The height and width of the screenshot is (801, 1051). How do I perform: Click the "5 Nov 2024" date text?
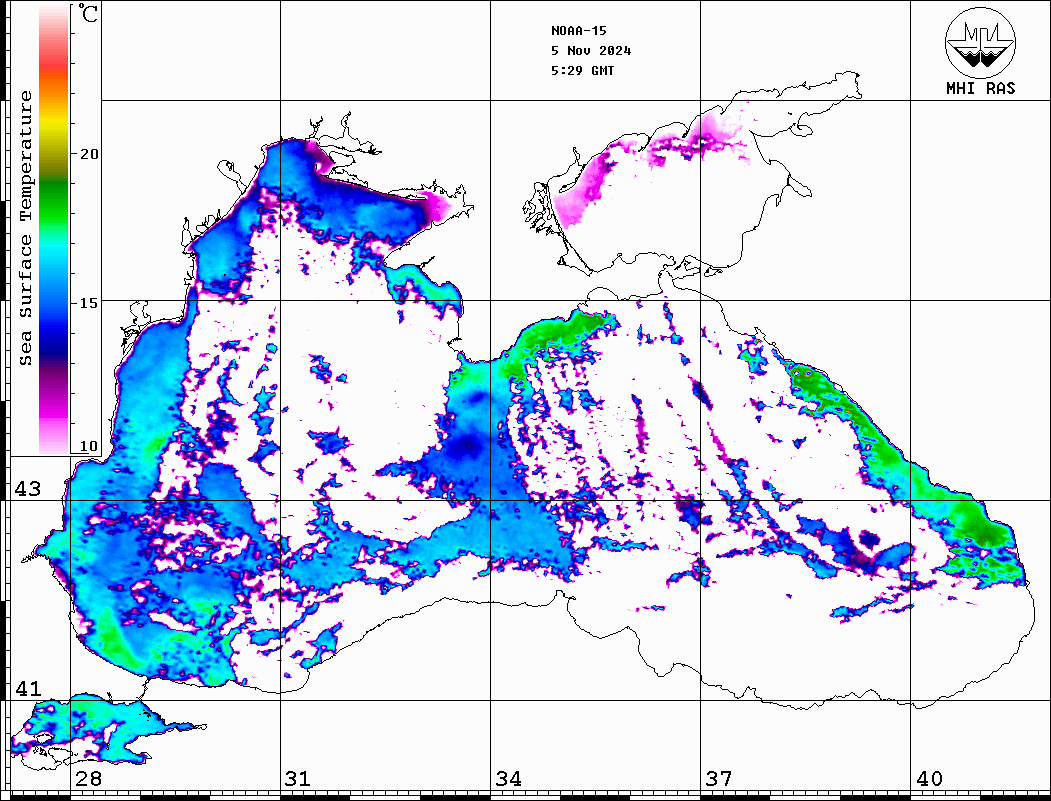pos(591,50)
